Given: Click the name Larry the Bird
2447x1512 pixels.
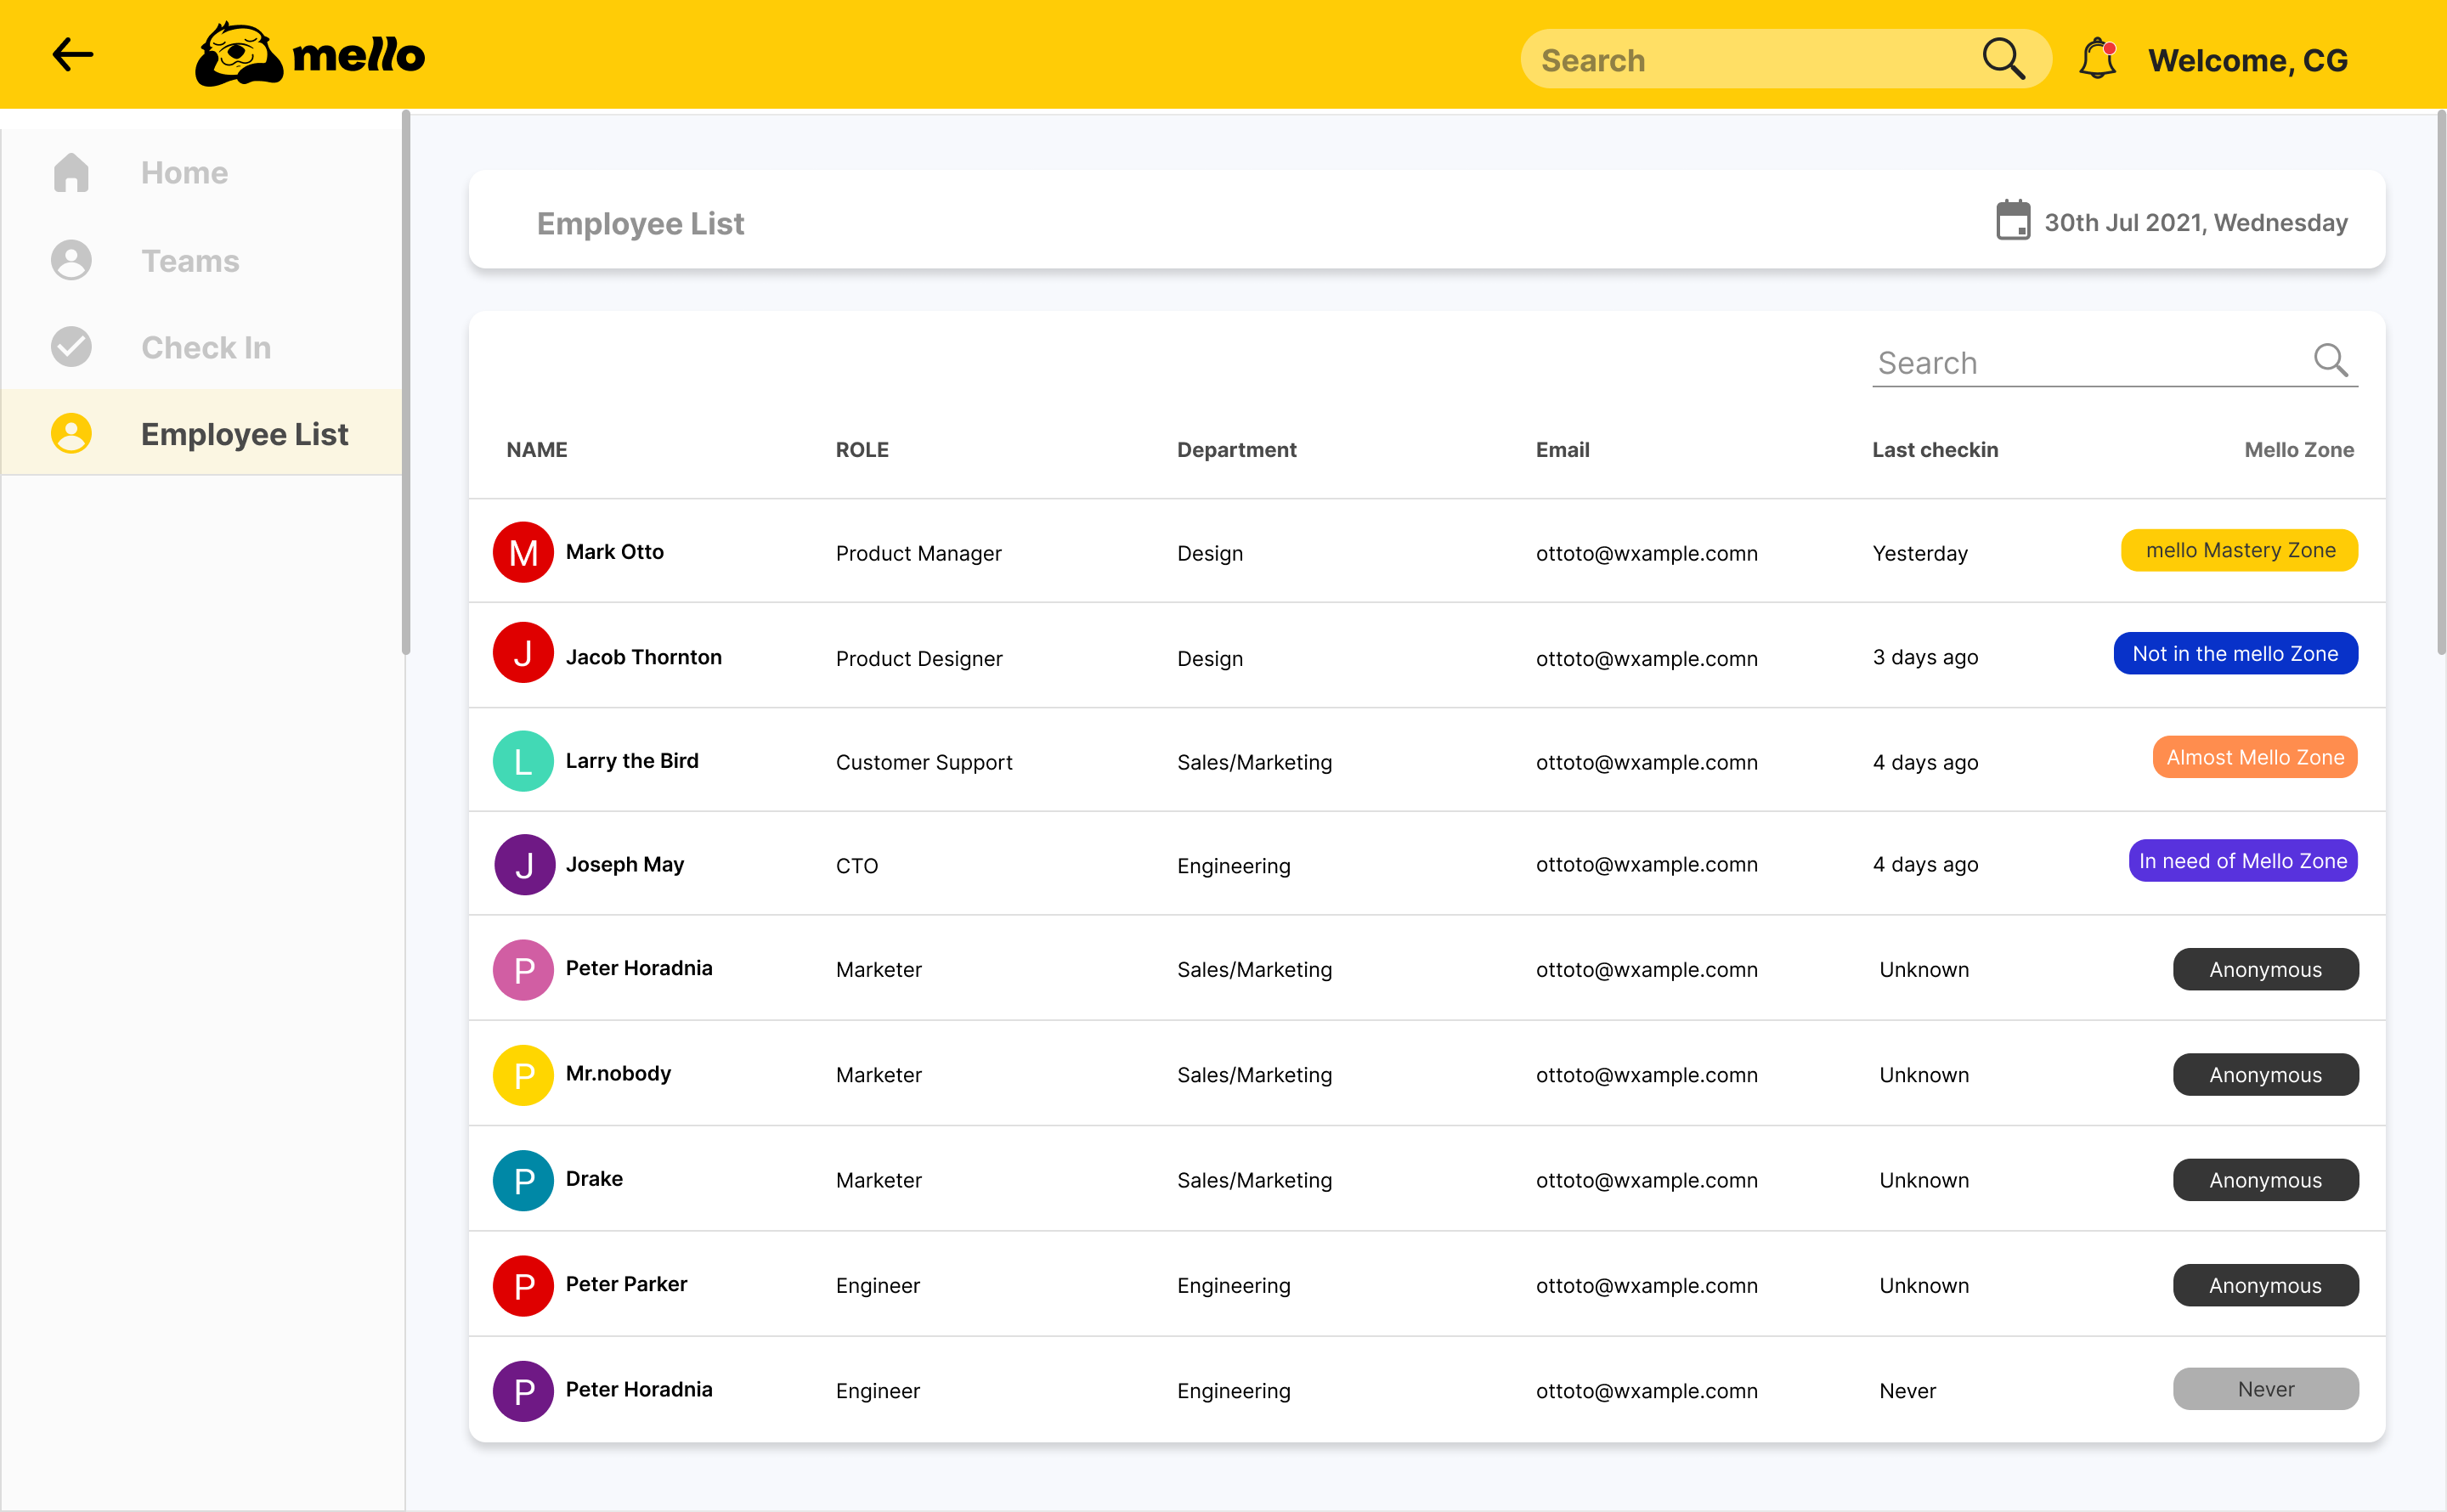Looking at the screenshot, I should (632, 761).
